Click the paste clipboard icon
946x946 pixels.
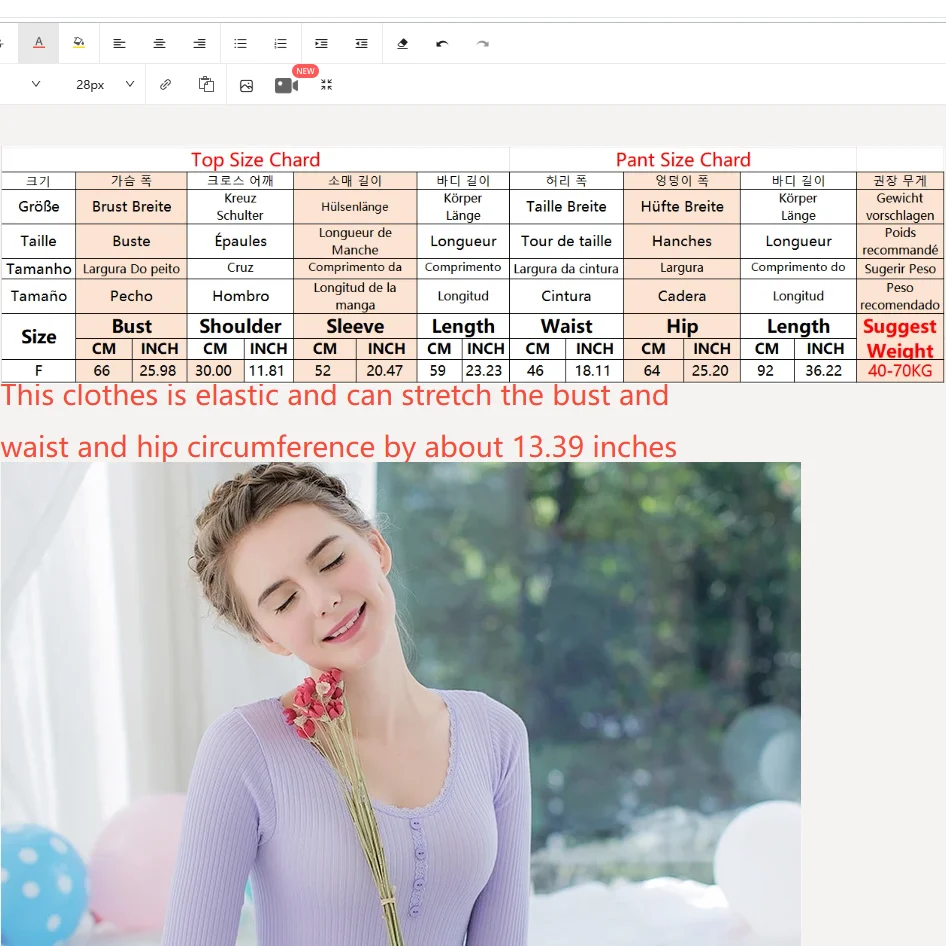click(x=206, y=85)
